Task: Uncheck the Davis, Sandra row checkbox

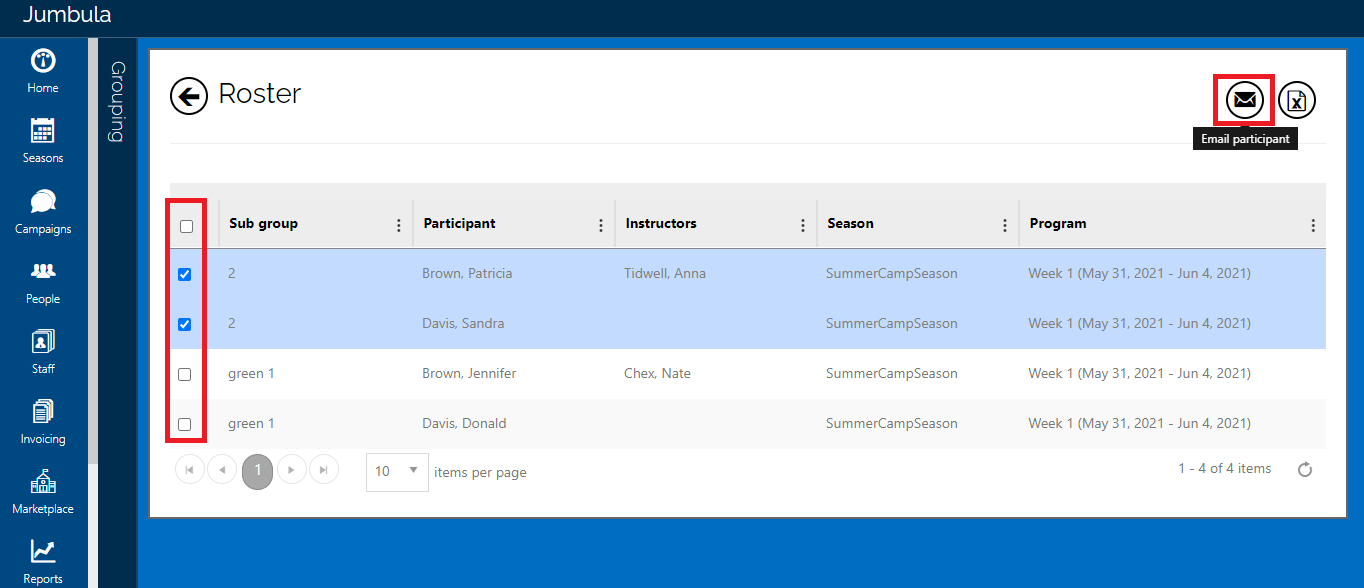Action: (184, 324)
